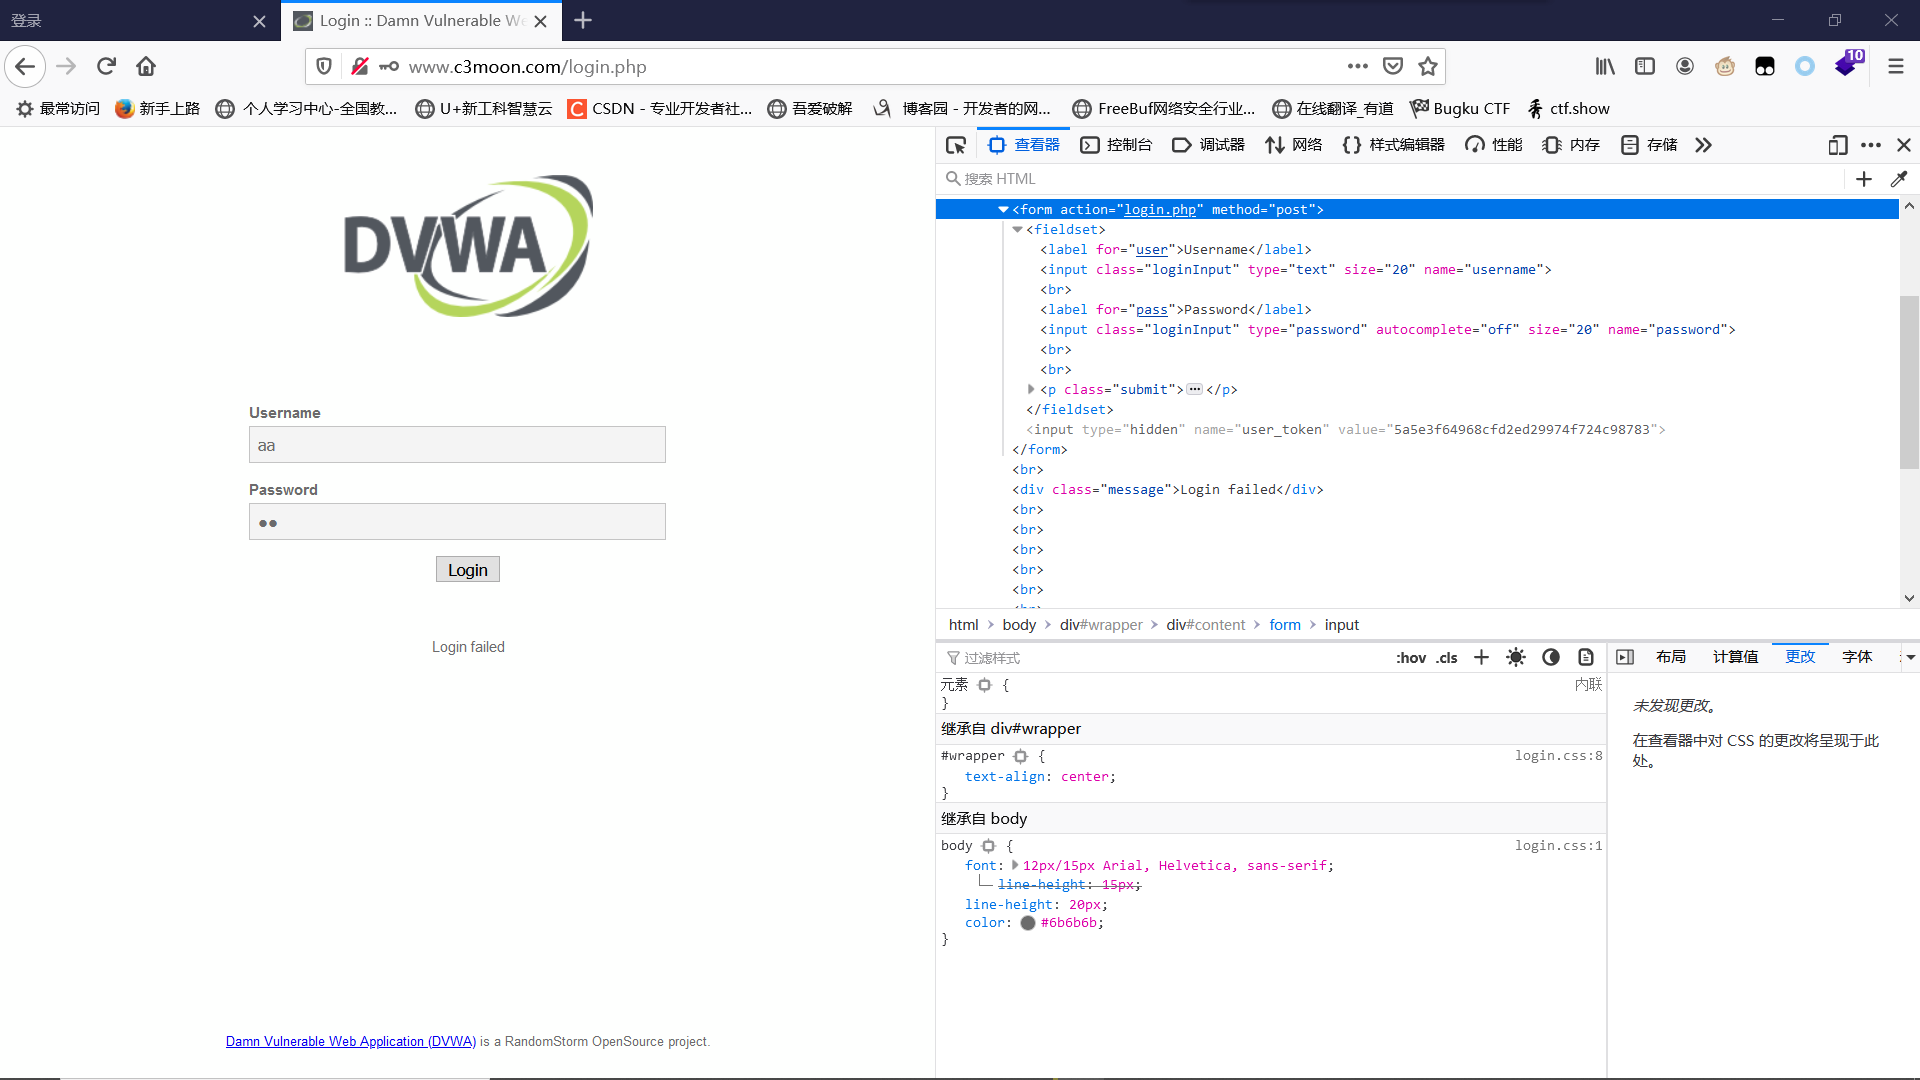The image size is (1920, 1080).
Task: Toggle print media simulation icon
Action: pos(1586,657)
